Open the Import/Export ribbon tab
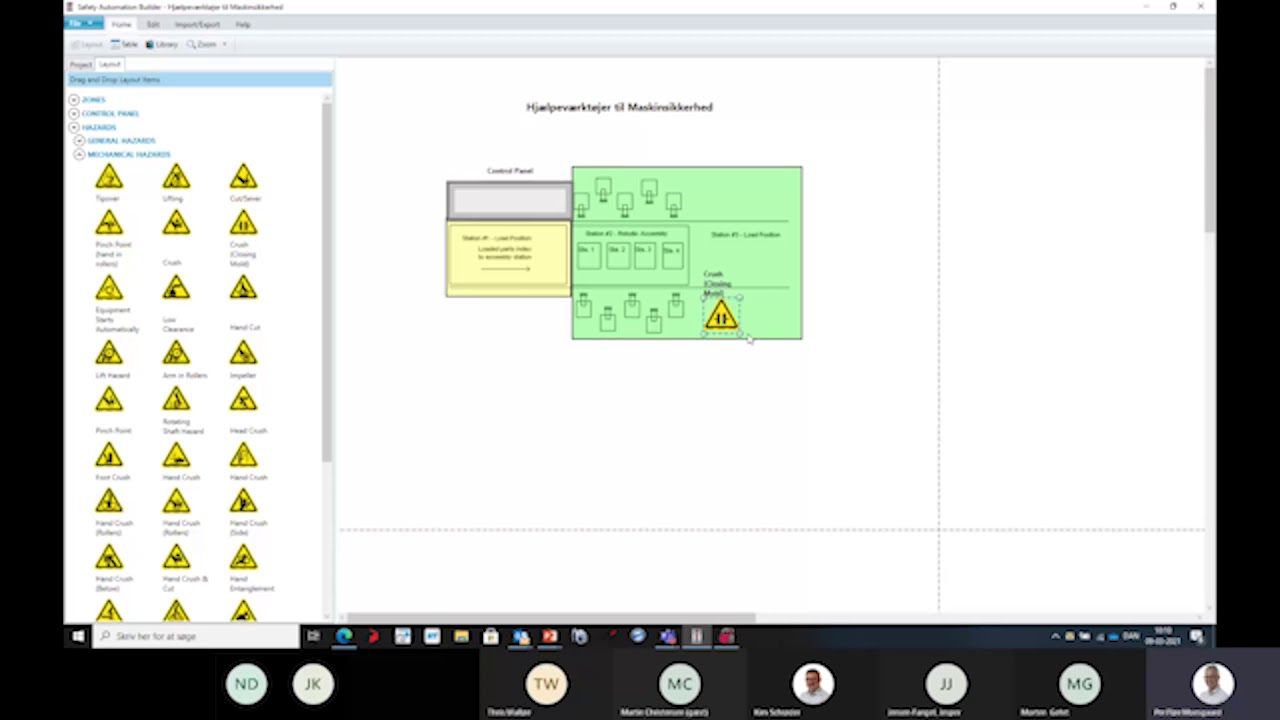 point(197,24)
